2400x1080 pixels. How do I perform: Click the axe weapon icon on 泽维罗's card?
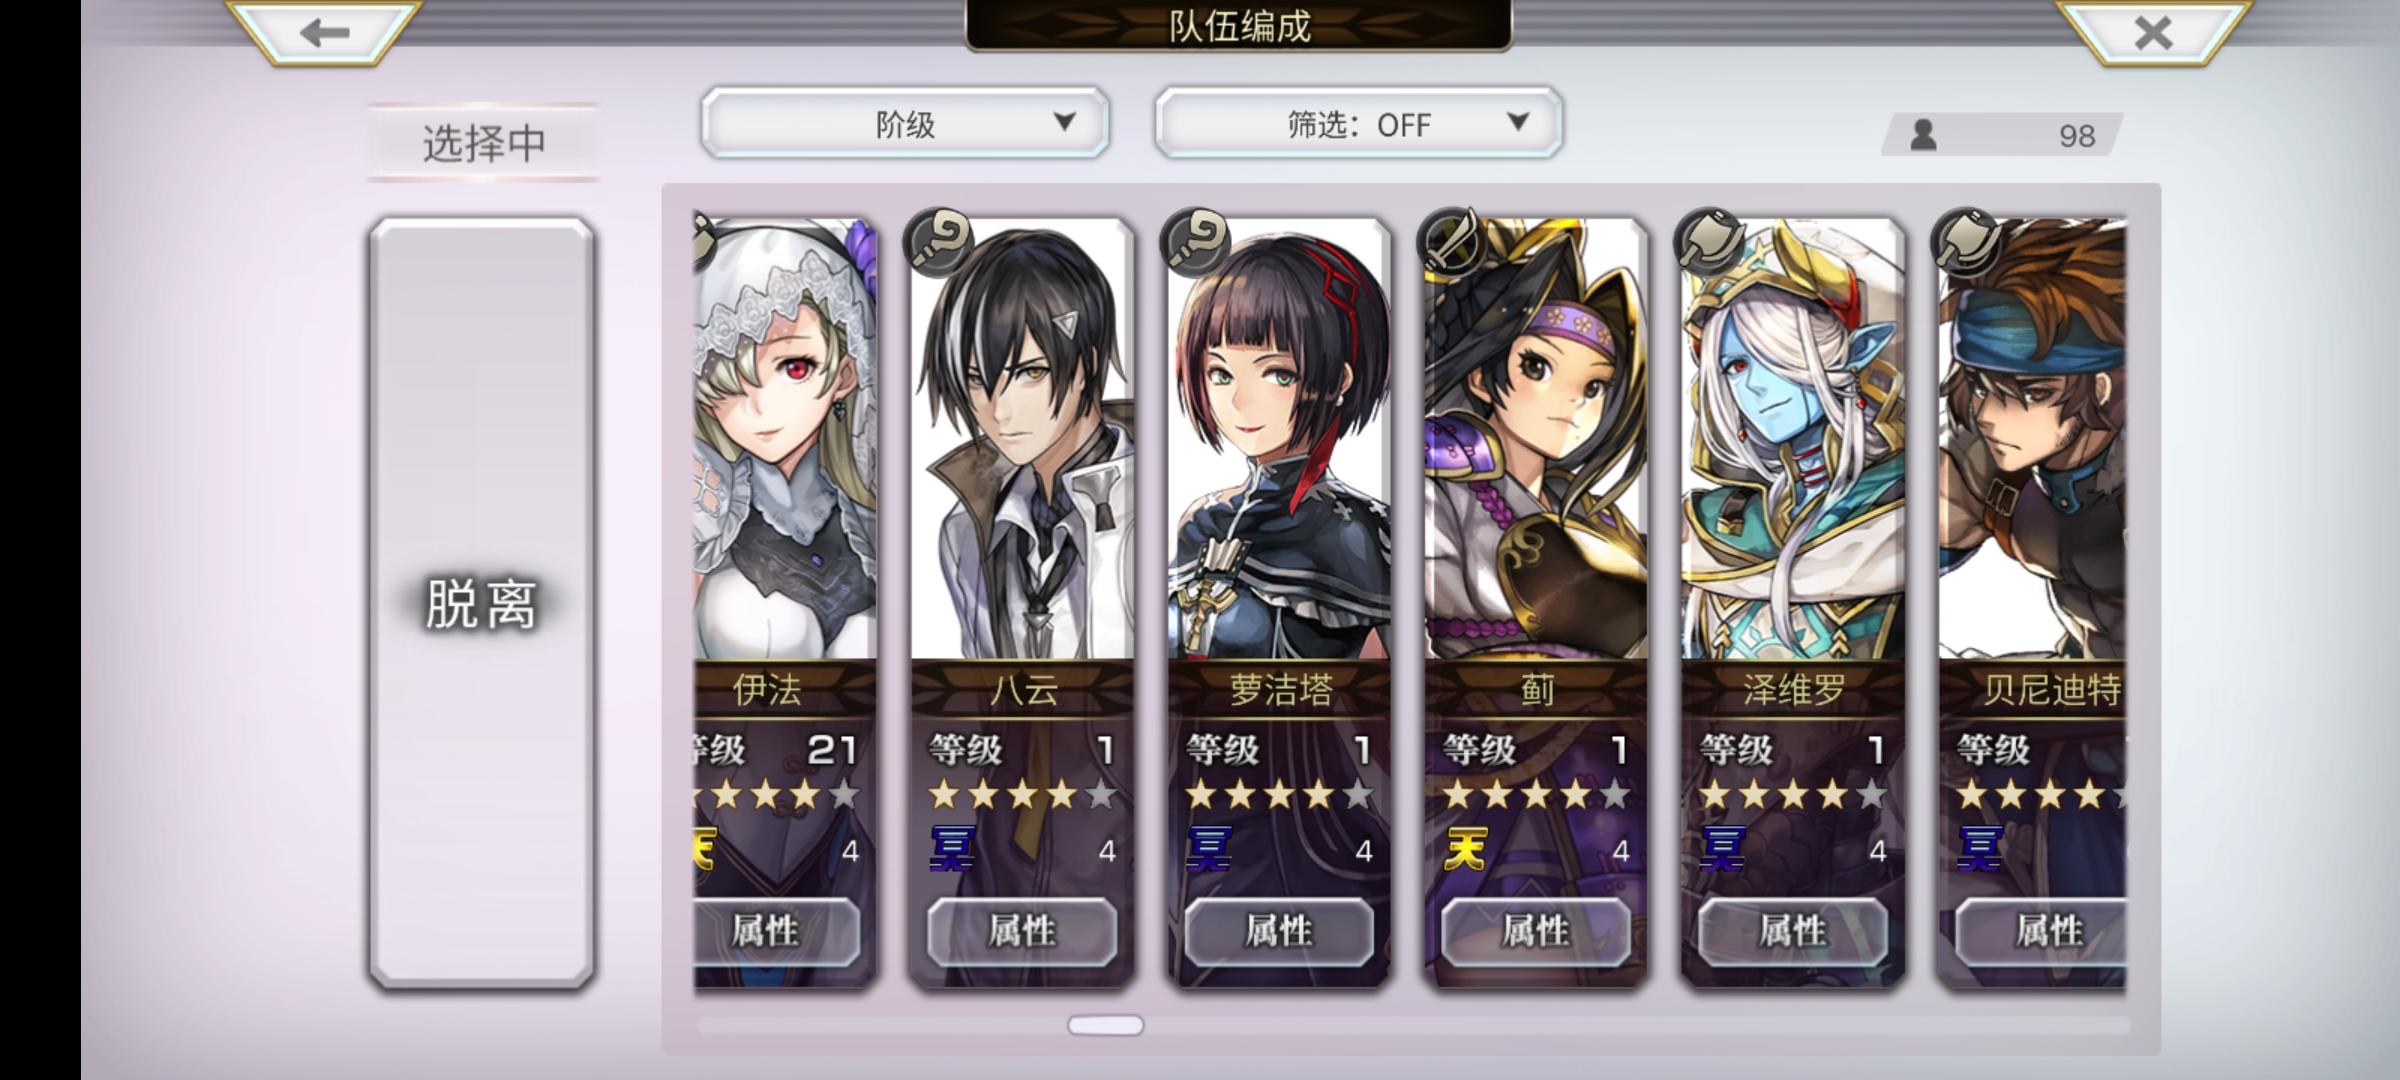(x=1709, y=241)
